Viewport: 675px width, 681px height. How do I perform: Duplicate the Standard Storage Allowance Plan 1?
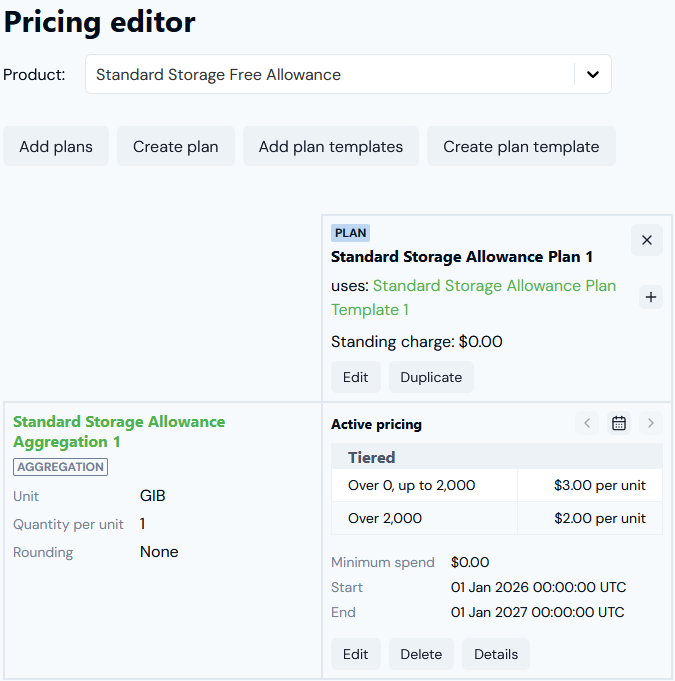pyautogui.click(x=431, y=377)
